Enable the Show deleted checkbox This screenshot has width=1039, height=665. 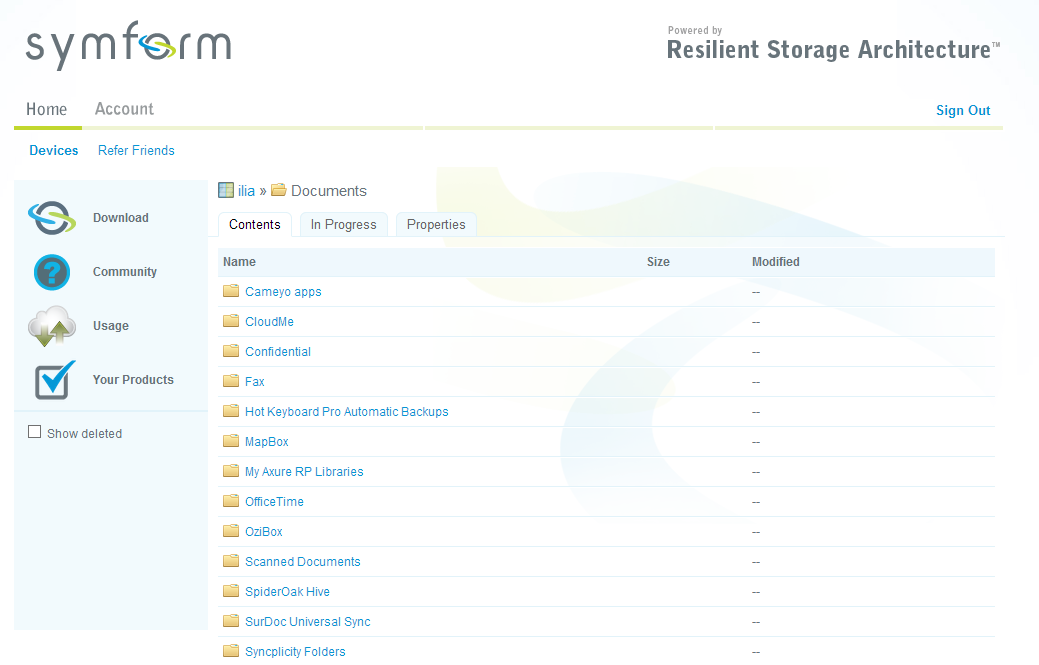pos(34,432)
